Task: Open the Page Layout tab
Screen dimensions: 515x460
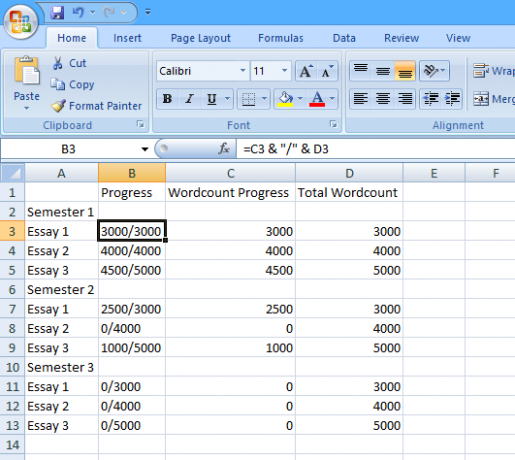Action: point(201,38)
